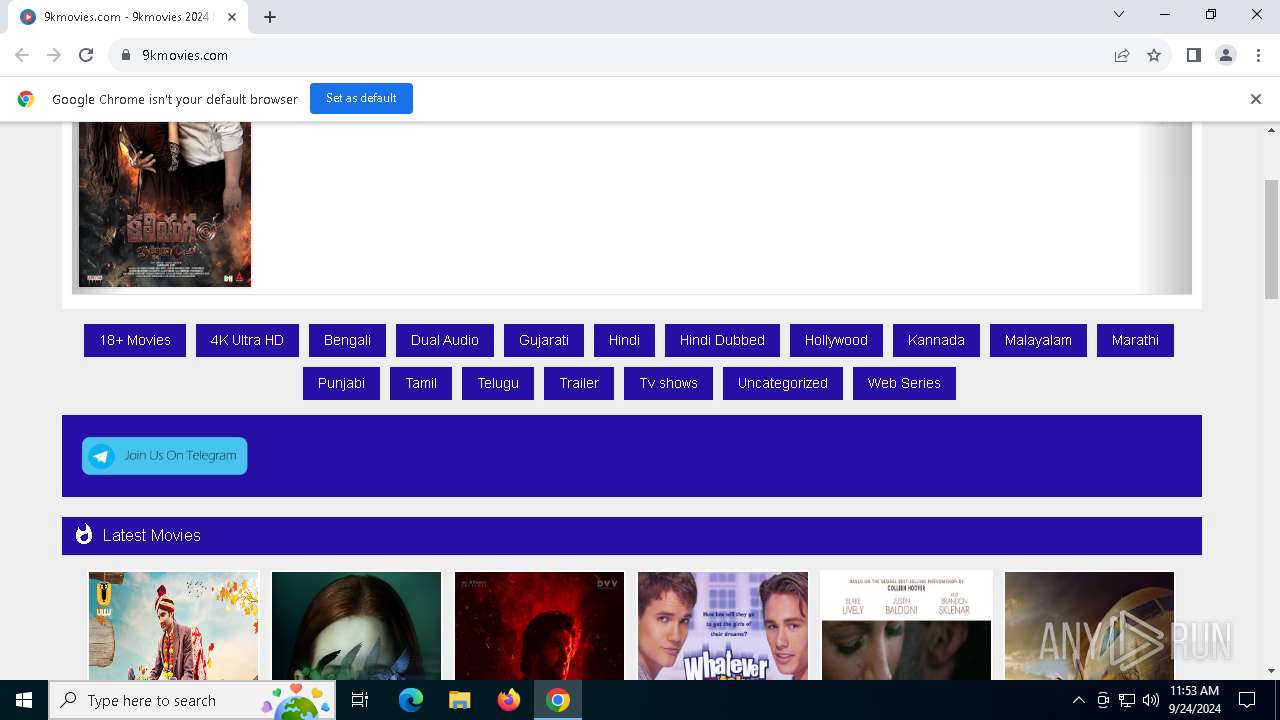The width and height of the screenshot is (1280, 720).
Task: Browse the Hindi category
Action: click(x=624, y=340)
